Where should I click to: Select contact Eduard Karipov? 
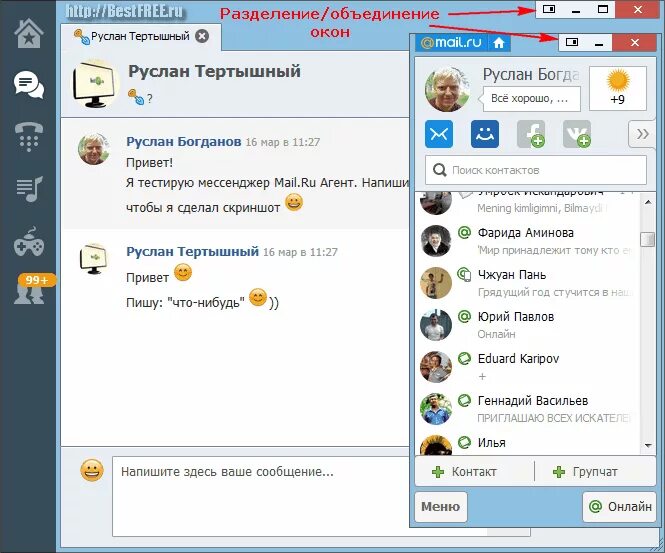[528, 367]
